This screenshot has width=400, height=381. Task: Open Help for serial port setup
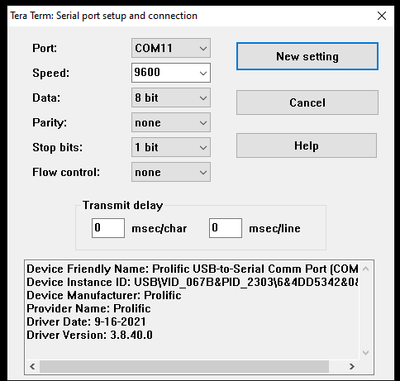(307, 146)
